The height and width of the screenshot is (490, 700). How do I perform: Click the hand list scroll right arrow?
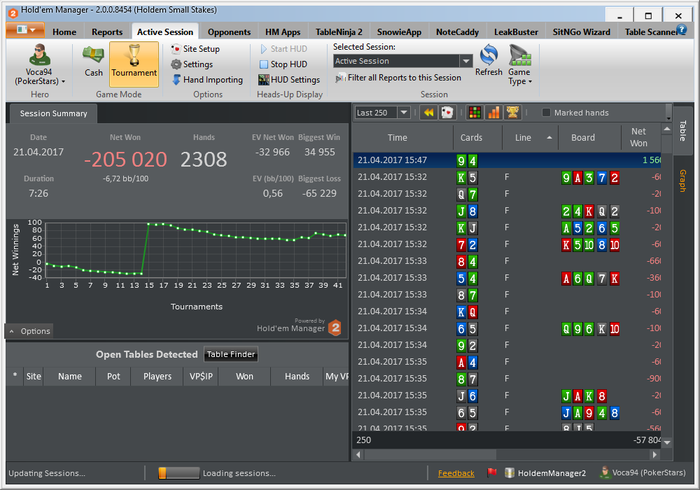(x=654, y=455)
